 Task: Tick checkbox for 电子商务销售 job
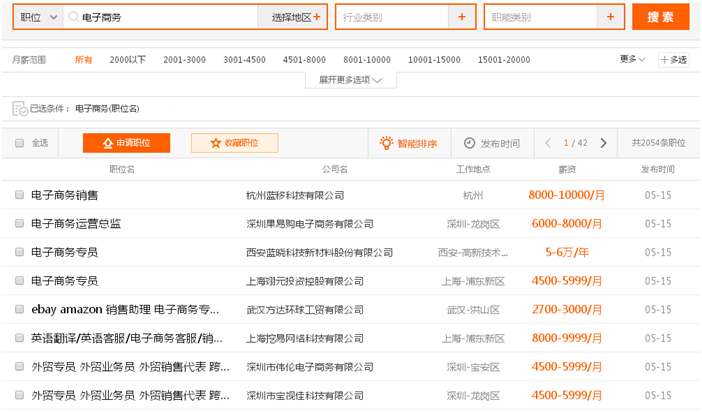click(19, 195)
